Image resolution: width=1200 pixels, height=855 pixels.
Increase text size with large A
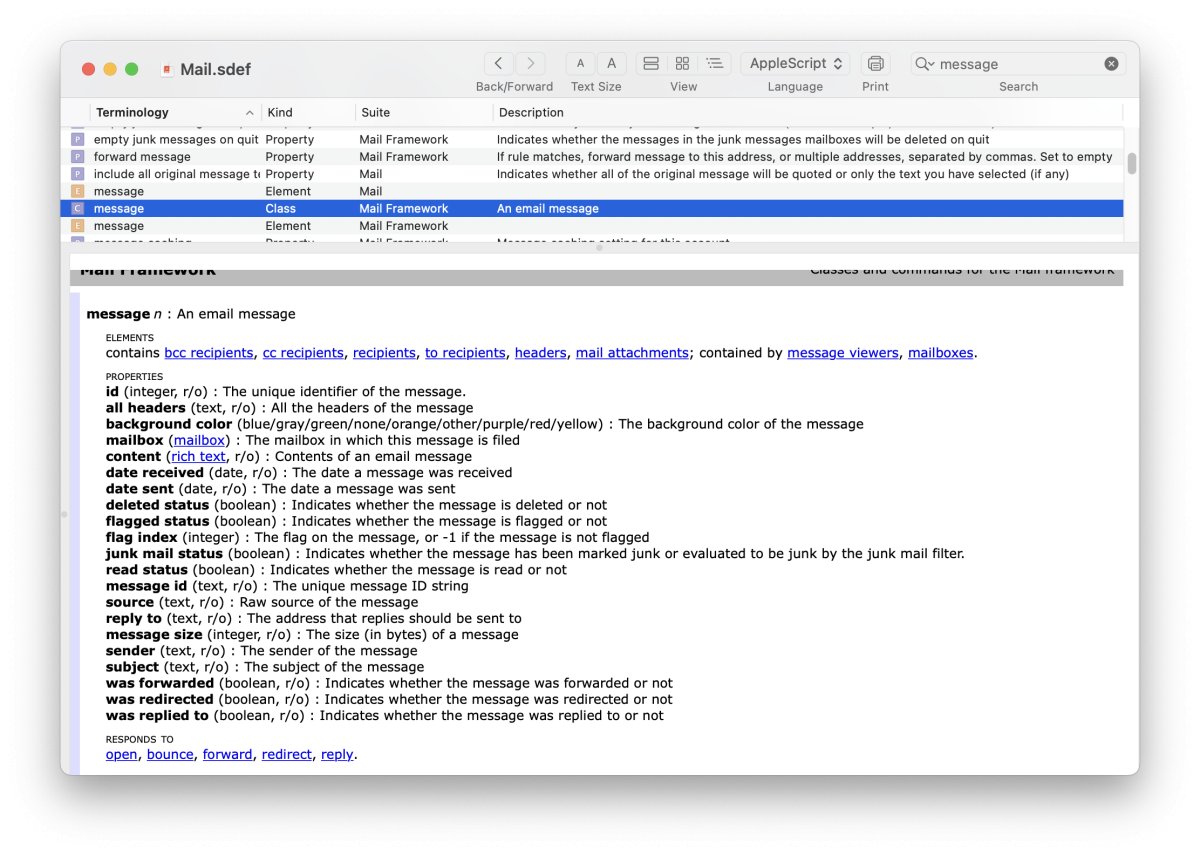click(612, 63)
